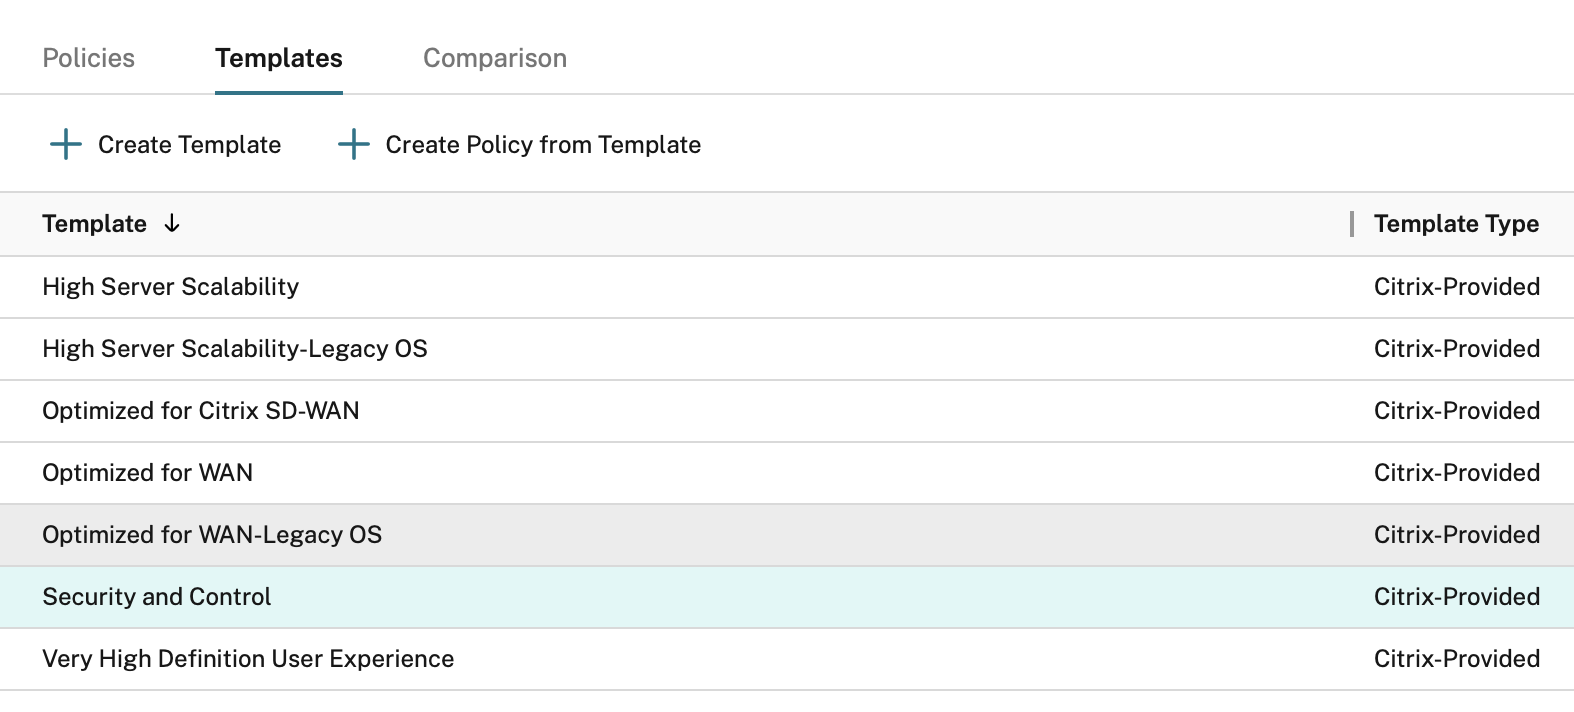Click plus icon beside Create Policy from Template
This screenshot has width=1574, height=712.
(354, 144)
